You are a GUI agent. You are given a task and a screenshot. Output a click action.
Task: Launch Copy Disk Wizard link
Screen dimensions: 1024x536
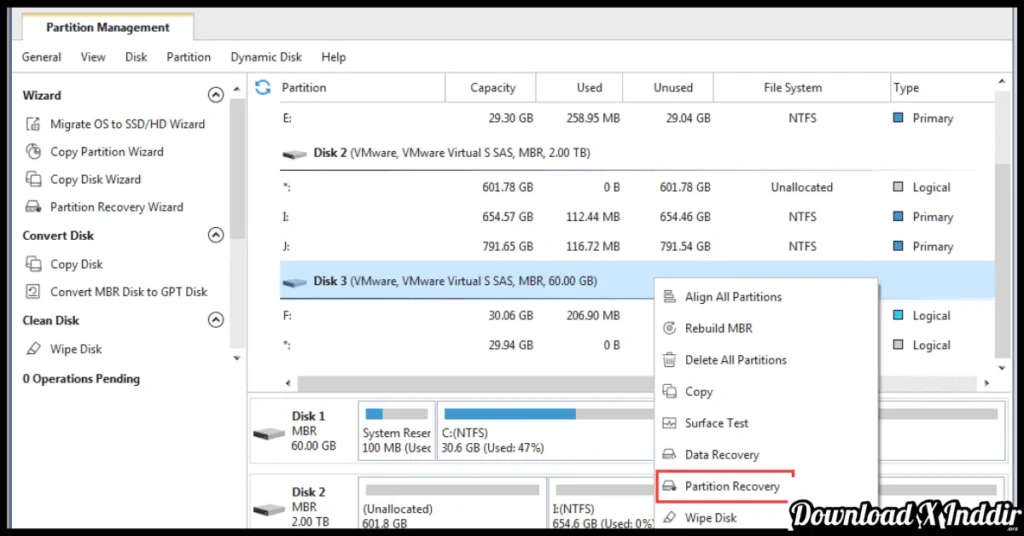(x=95, y=179)
